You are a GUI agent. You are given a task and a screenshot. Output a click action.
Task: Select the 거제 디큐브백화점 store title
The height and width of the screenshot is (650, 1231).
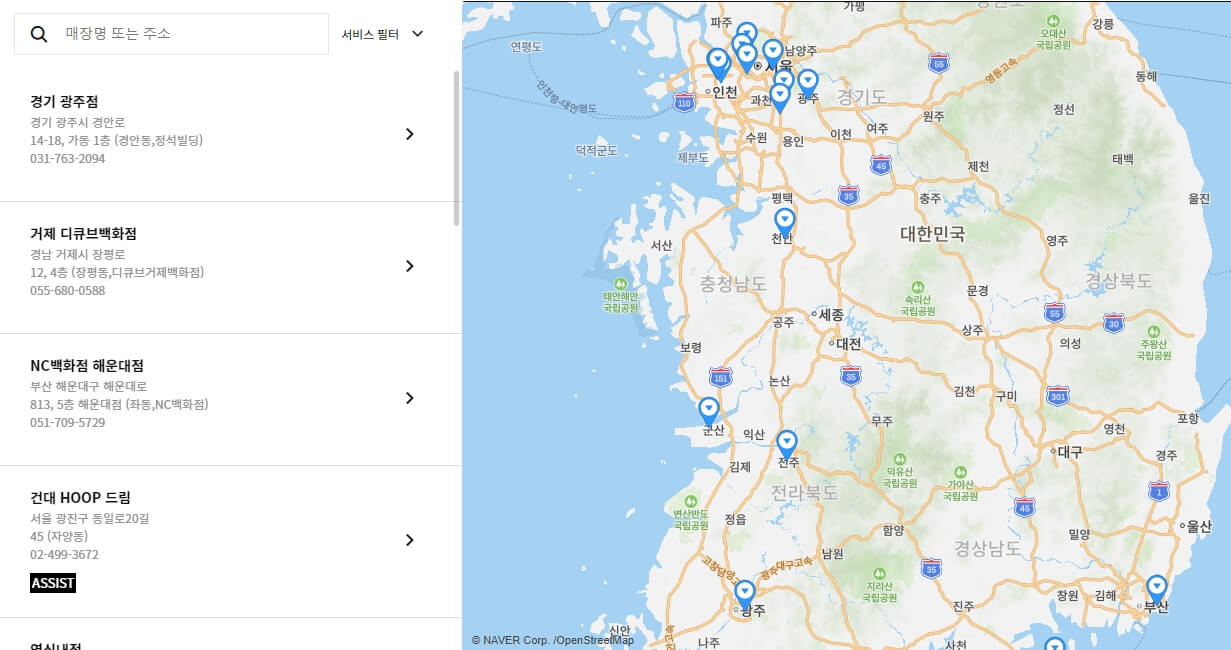point(83,234)
